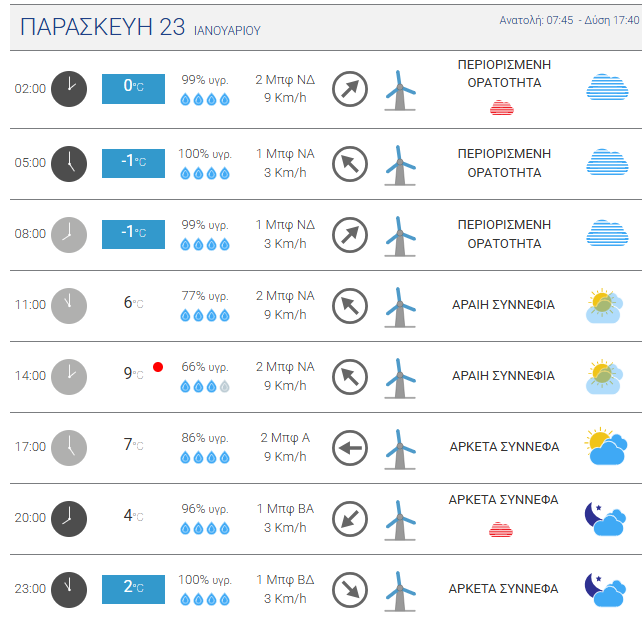
Task: Click the windmill icon in the 23:00 row
Action: [x=400, y=589]
